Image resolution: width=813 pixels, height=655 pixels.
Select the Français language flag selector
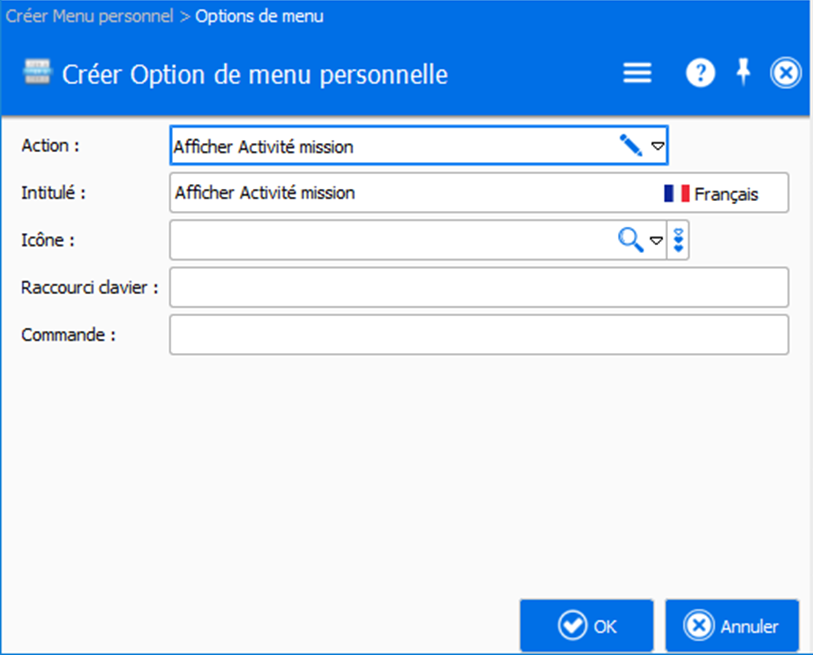tap(711, 194)
